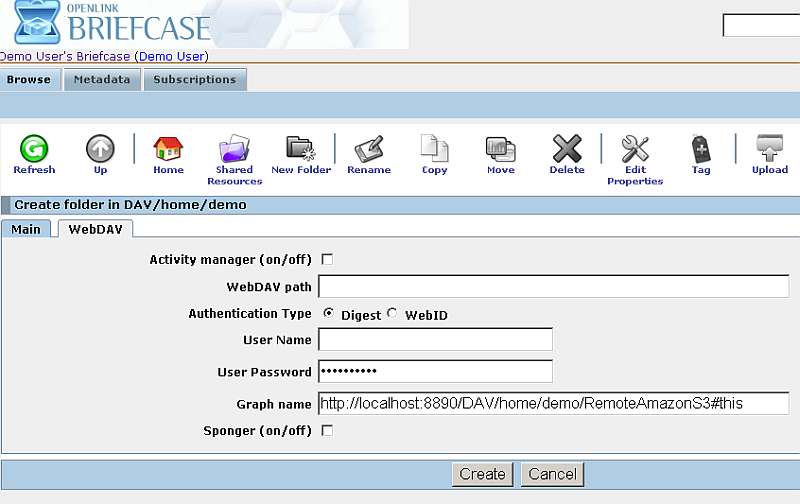Viewport: 800px width, 504px height.
Task: Open the Home folder icon
Action: [x=168, y=150]
